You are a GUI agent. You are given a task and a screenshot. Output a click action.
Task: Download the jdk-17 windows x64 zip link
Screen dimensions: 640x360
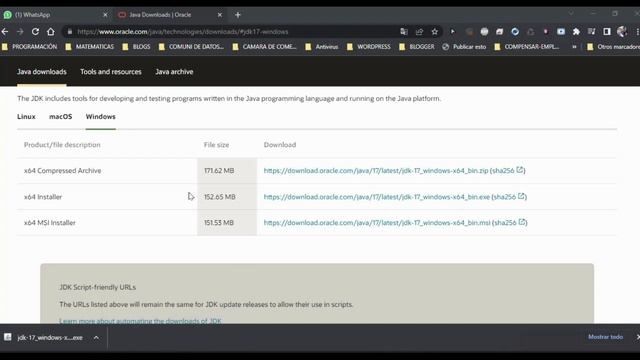[376, 171]
